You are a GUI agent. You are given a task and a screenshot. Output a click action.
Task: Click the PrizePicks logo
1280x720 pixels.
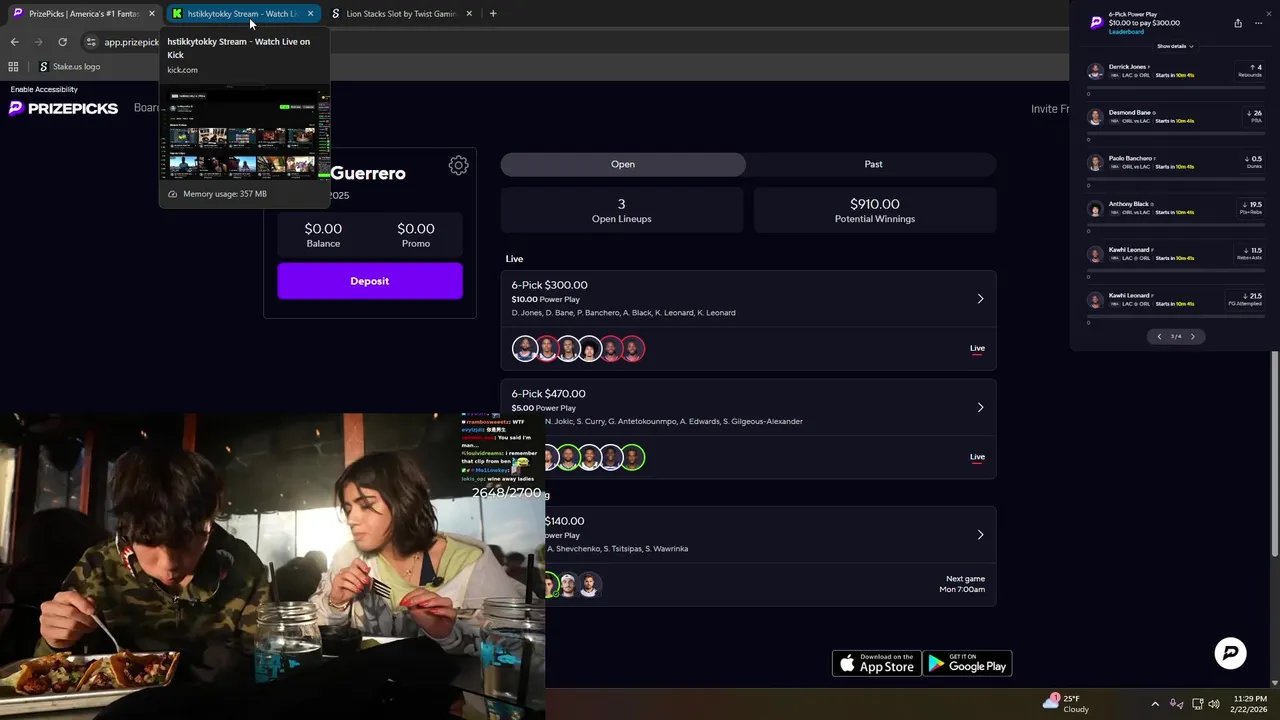(63, 108)
